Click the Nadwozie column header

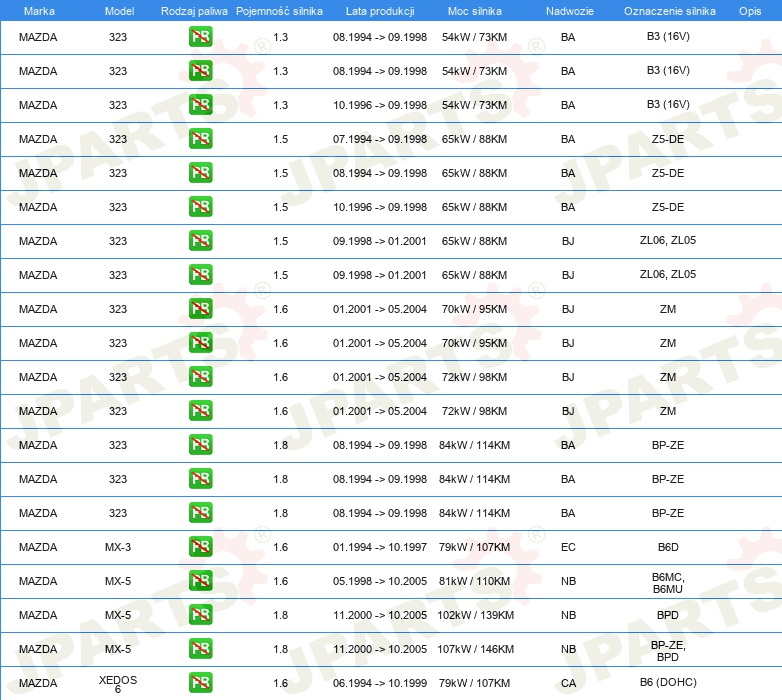(570, 11)
